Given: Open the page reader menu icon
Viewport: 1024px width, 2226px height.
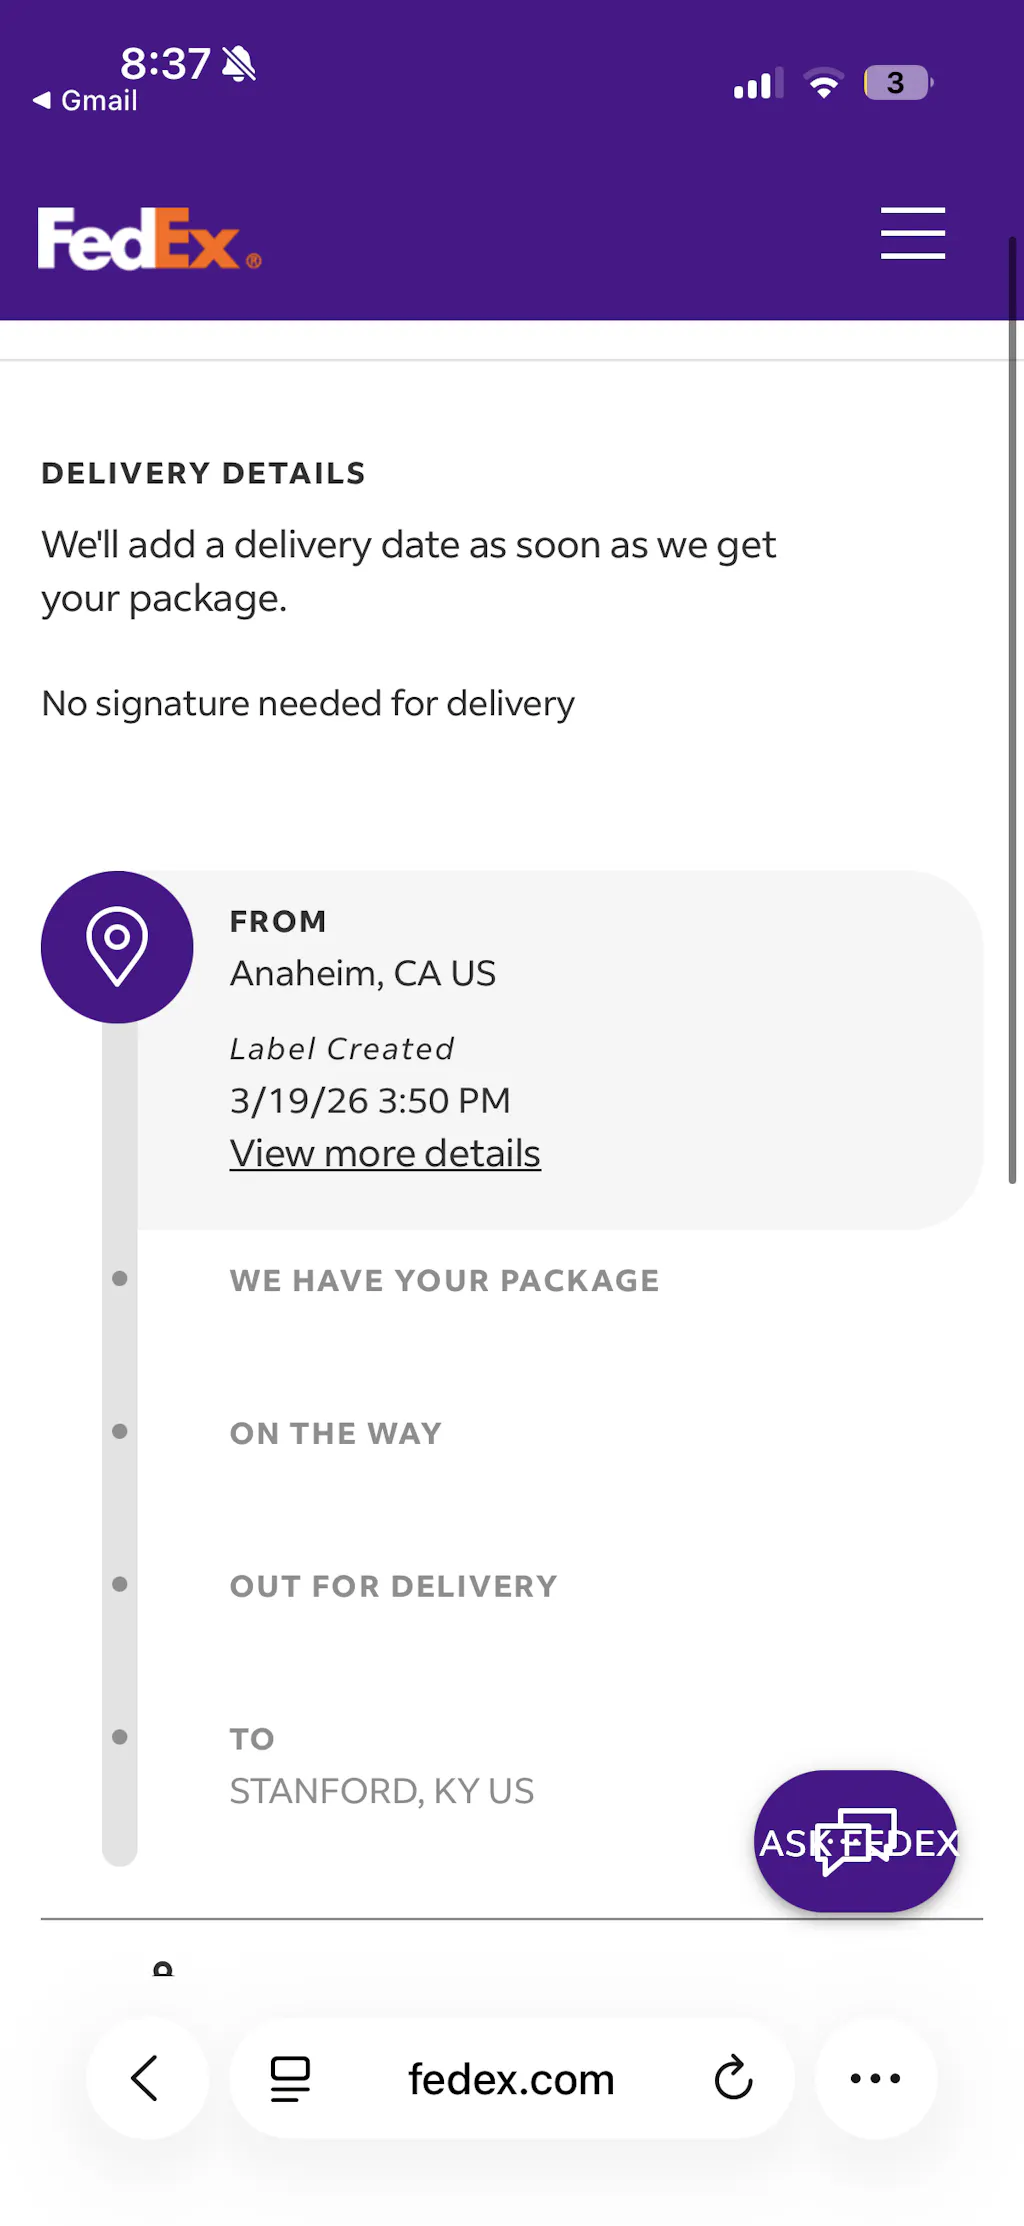Looking at the screenshot, I should 290,2078.
